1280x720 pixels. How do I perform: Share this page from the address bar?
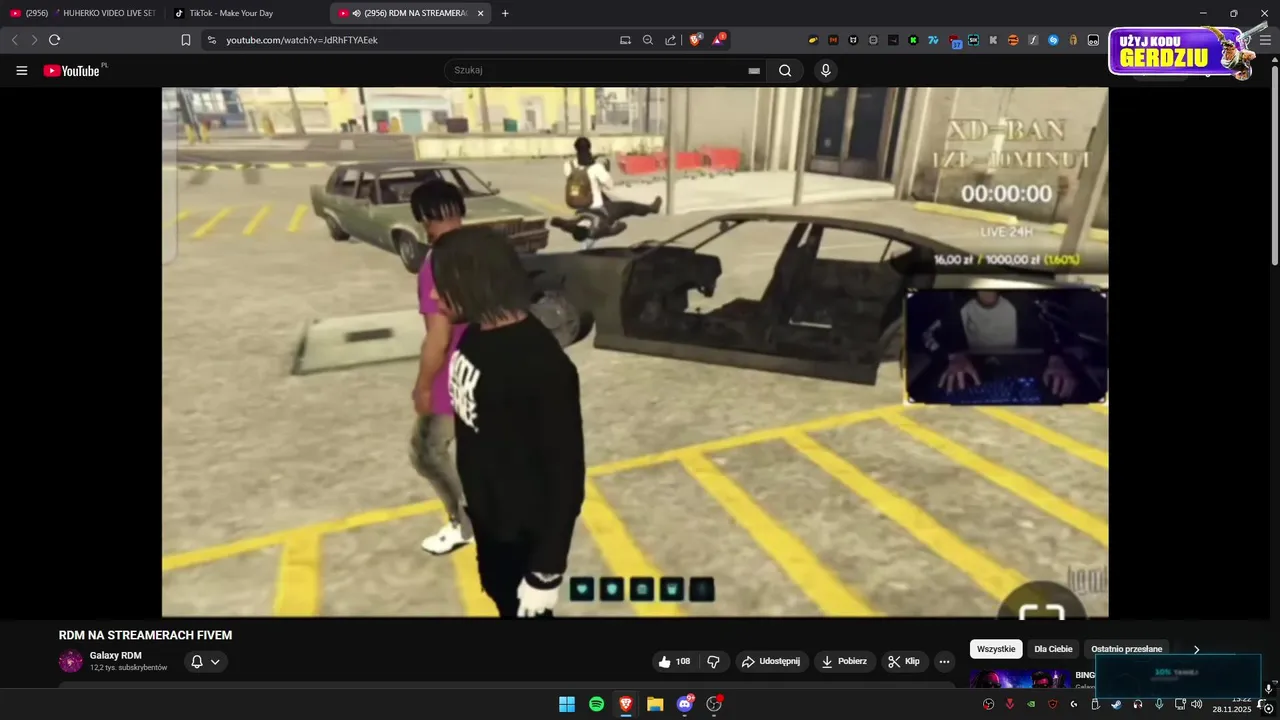(x=670, y=40)
